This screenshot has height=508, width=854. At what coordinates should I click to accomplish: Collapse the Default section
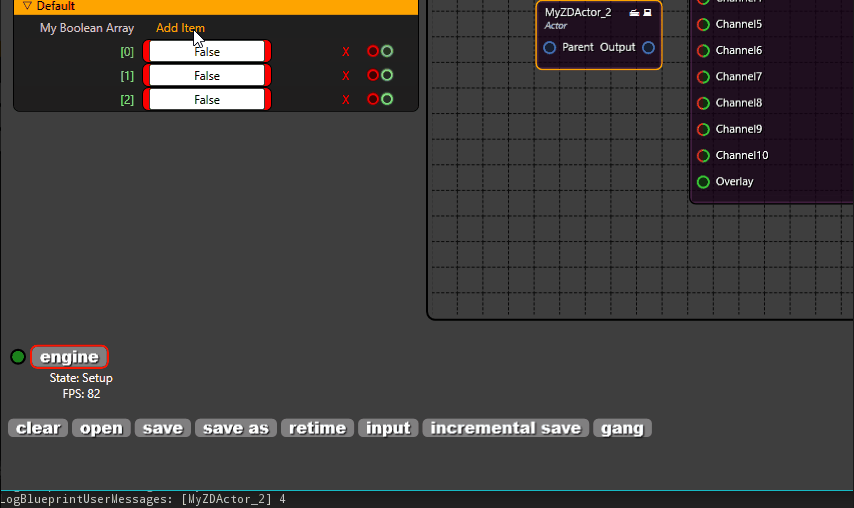coord(27,6)
